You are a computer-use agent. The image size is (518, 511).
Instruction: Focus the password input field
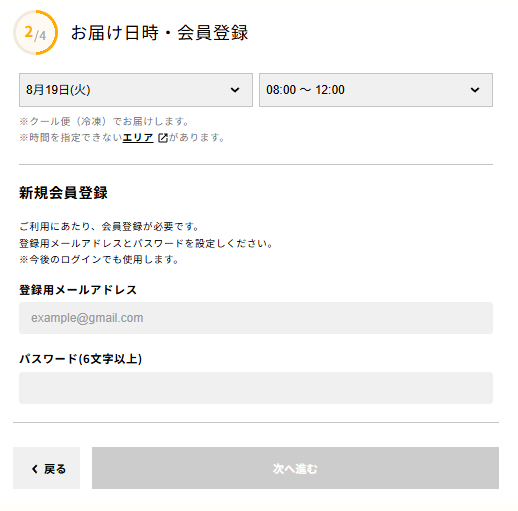click(256, 388)
